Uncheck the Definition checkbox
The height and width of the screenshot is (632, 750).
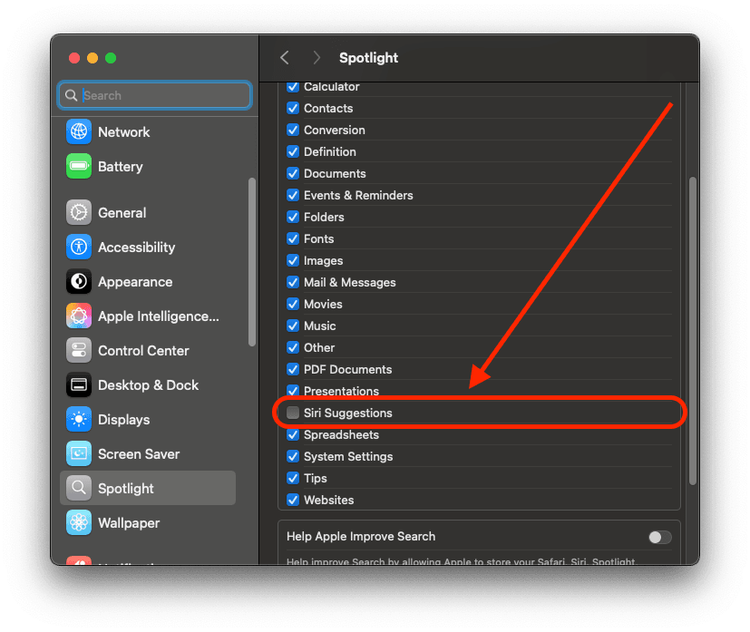click(x=293, y=152)
